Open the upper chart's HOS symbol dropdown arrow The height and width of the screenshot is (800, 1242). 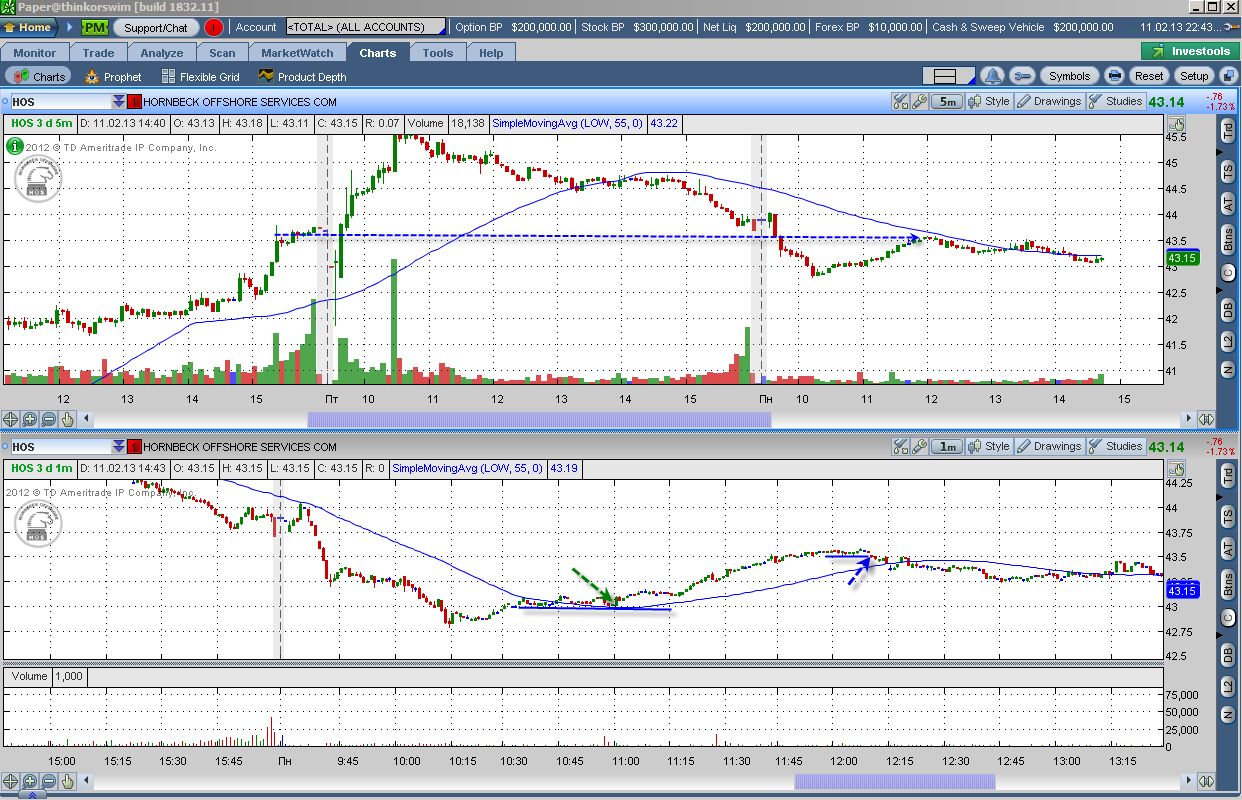119,101
